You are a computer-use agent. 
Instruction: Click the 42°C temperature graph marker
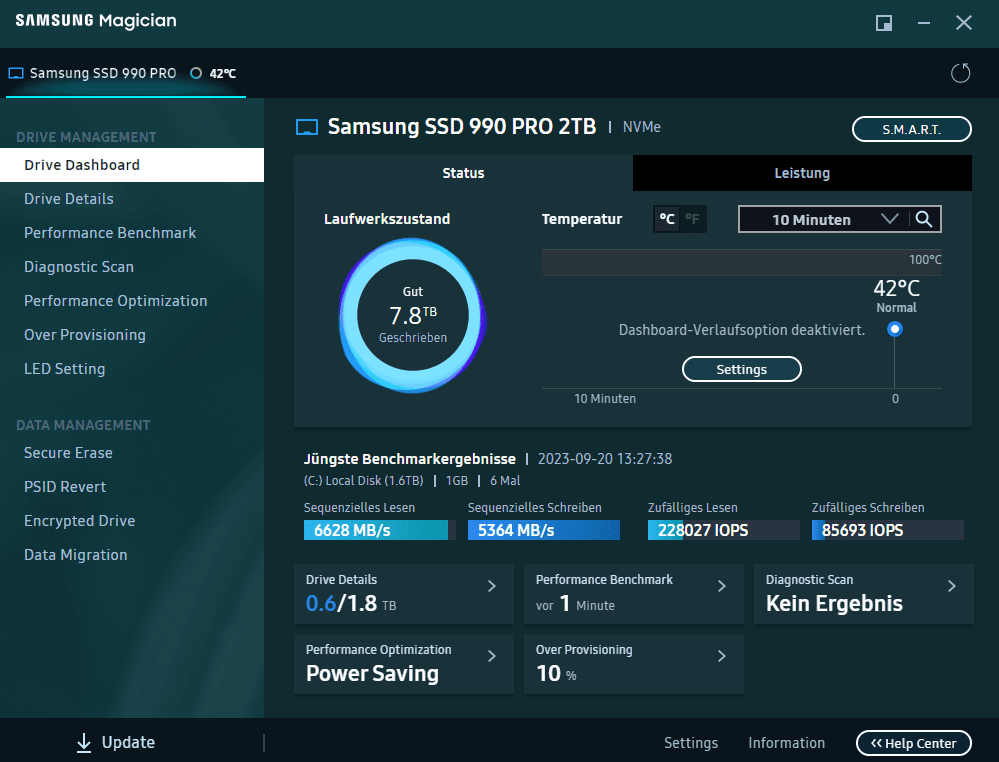(x=895, y=329)
